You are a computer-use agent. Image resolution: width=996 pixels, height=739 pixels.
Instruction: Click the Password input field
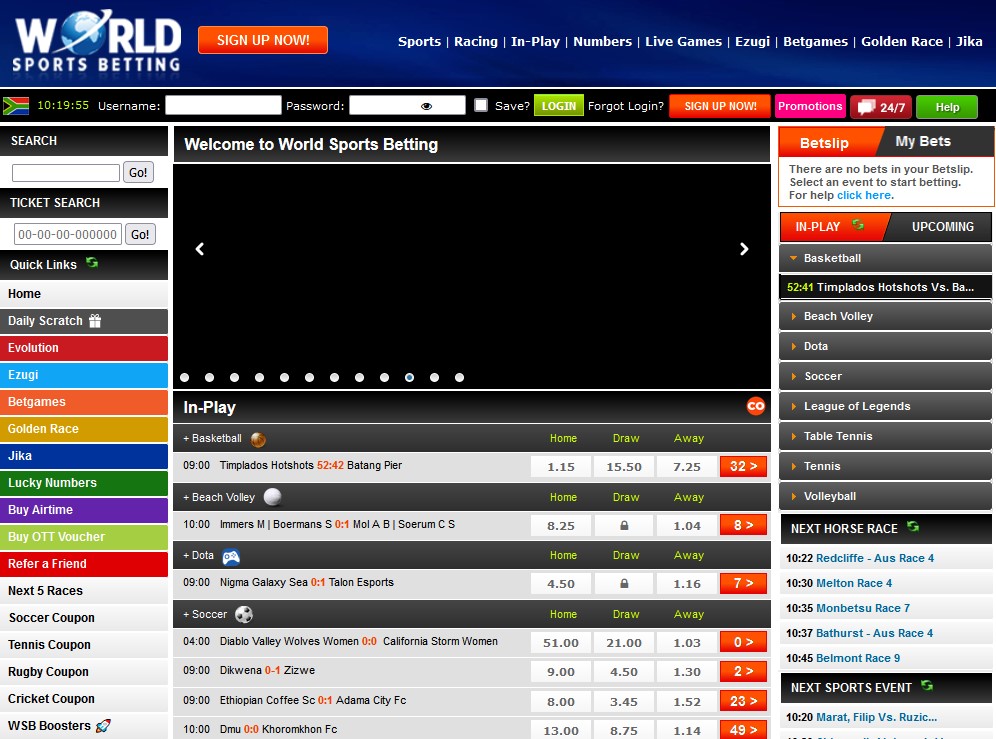click(x=407, y=105)
